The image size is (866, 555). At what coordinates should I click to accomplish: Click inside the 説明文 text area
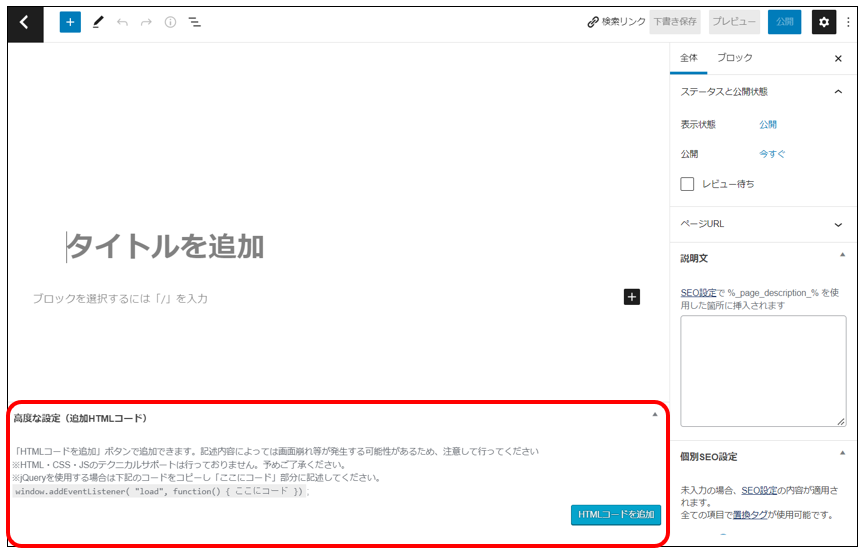pos(762,370)
